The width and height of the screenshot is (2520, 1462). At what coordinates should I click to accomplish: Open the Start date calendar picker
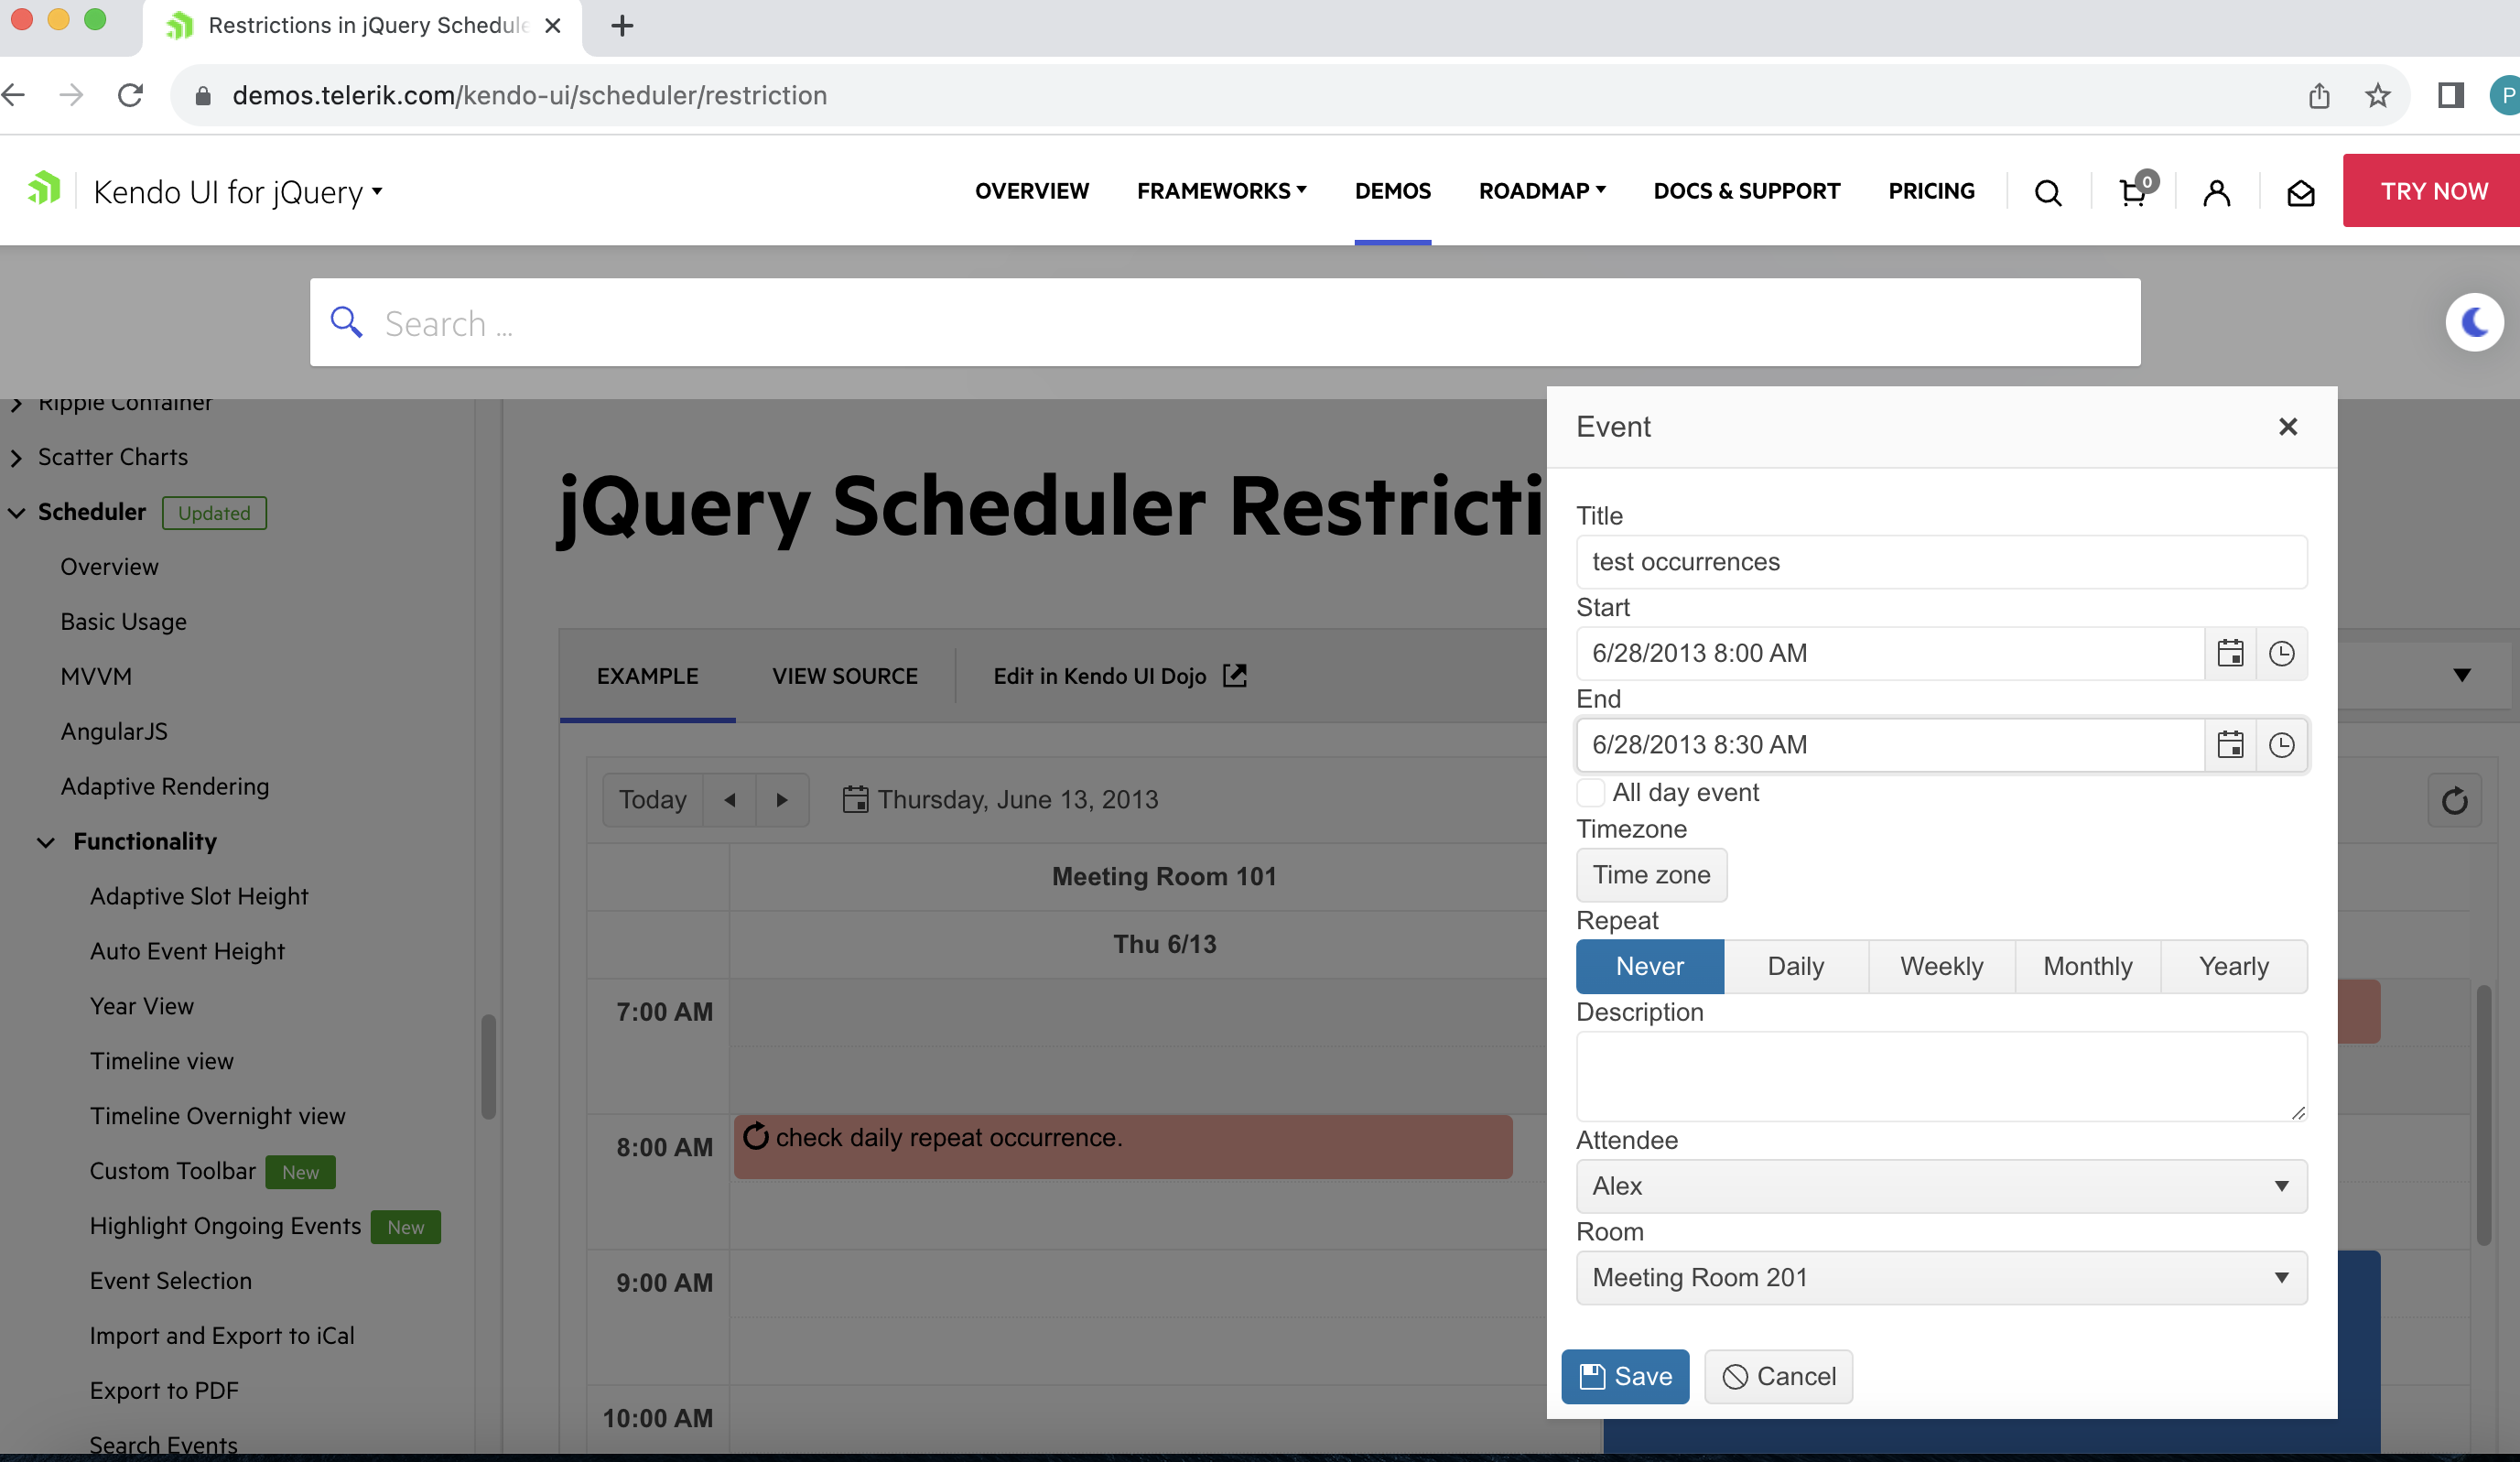(2229, 653)
